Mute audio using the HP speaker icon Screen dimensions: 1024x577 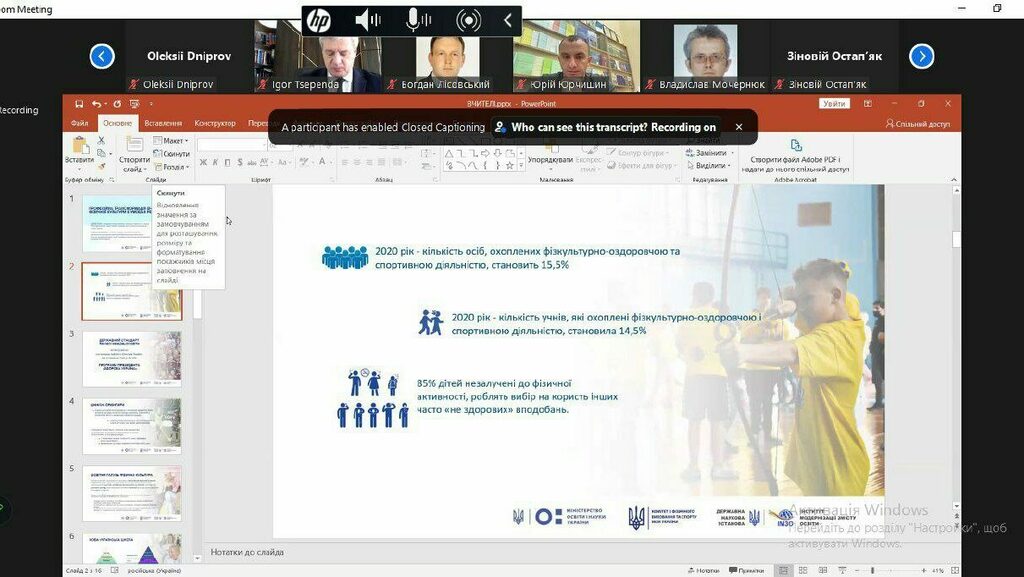[367, 20]
